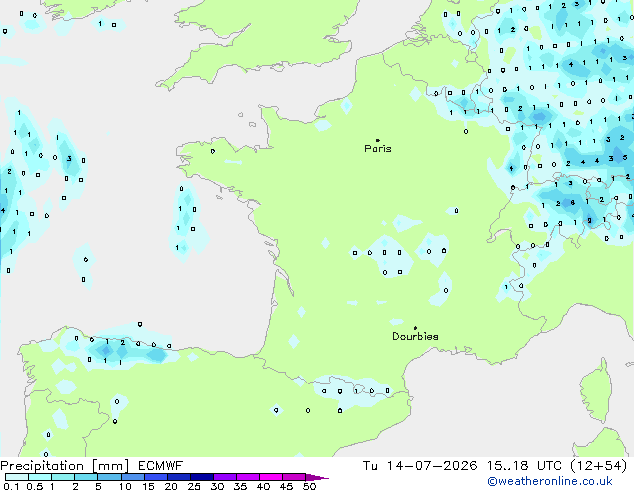Click the legend value '50'
Screen dimensions: 634x490
[310, 486]
